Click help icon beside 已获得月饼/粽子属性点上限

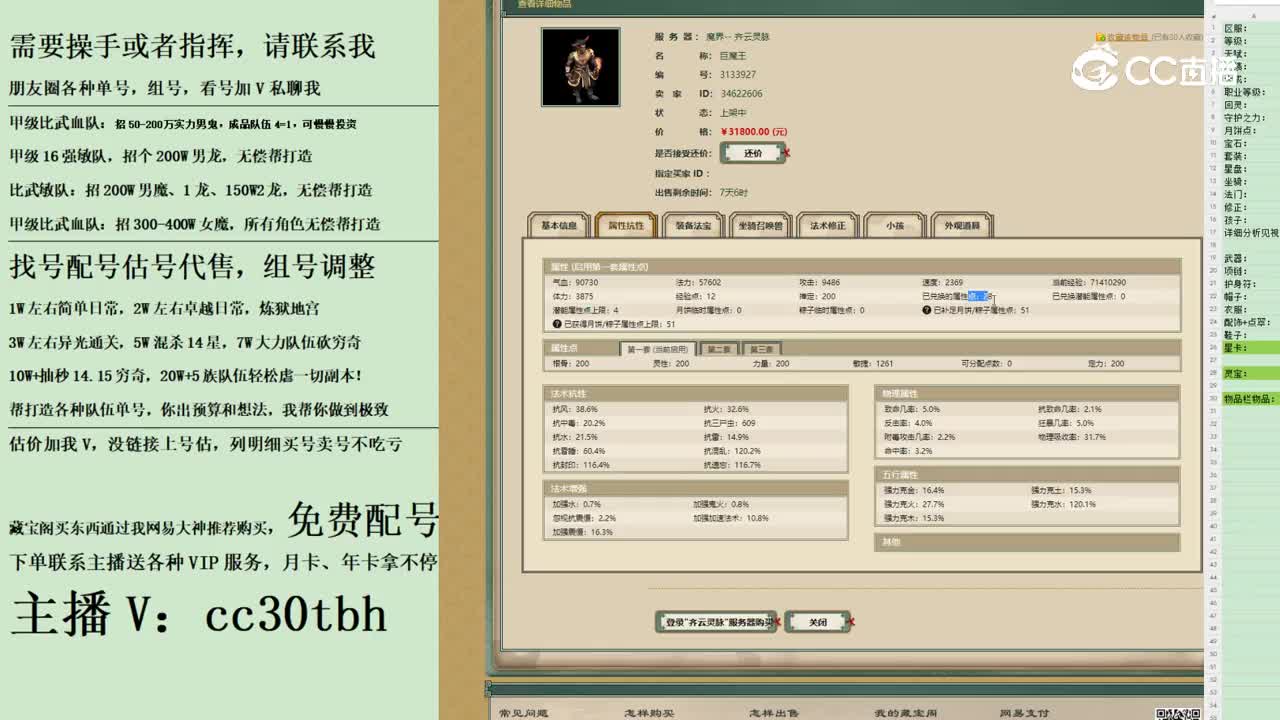coord(556,324)
